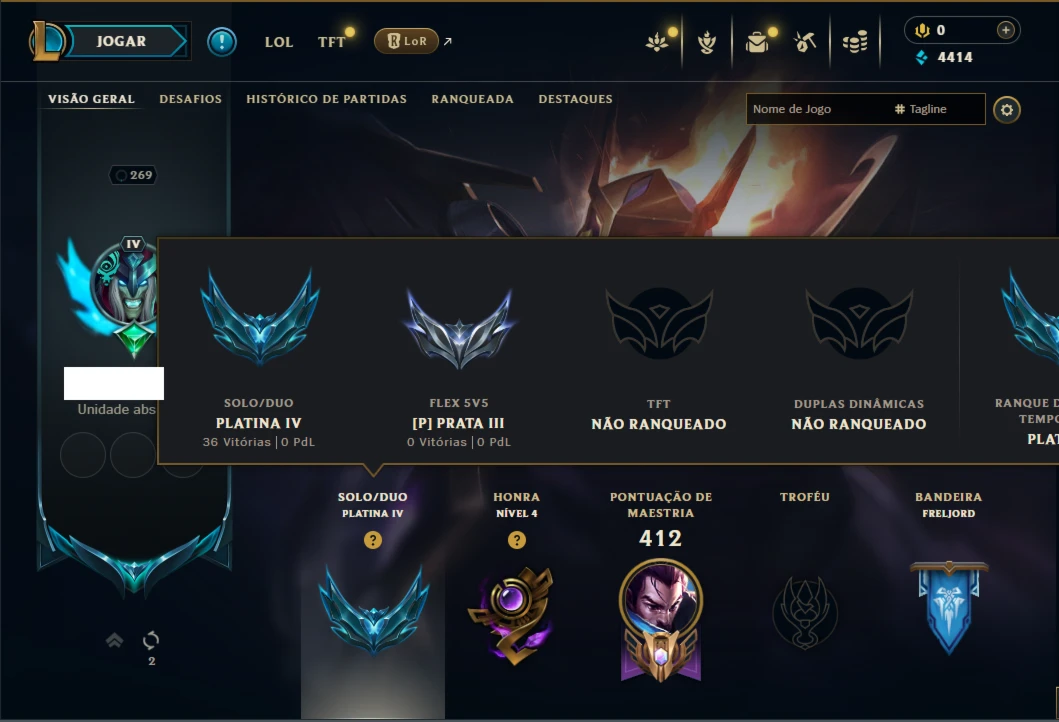Add Riot Points with plus button
Screen dimensions: 1059x722
[x=1006, y=30]
